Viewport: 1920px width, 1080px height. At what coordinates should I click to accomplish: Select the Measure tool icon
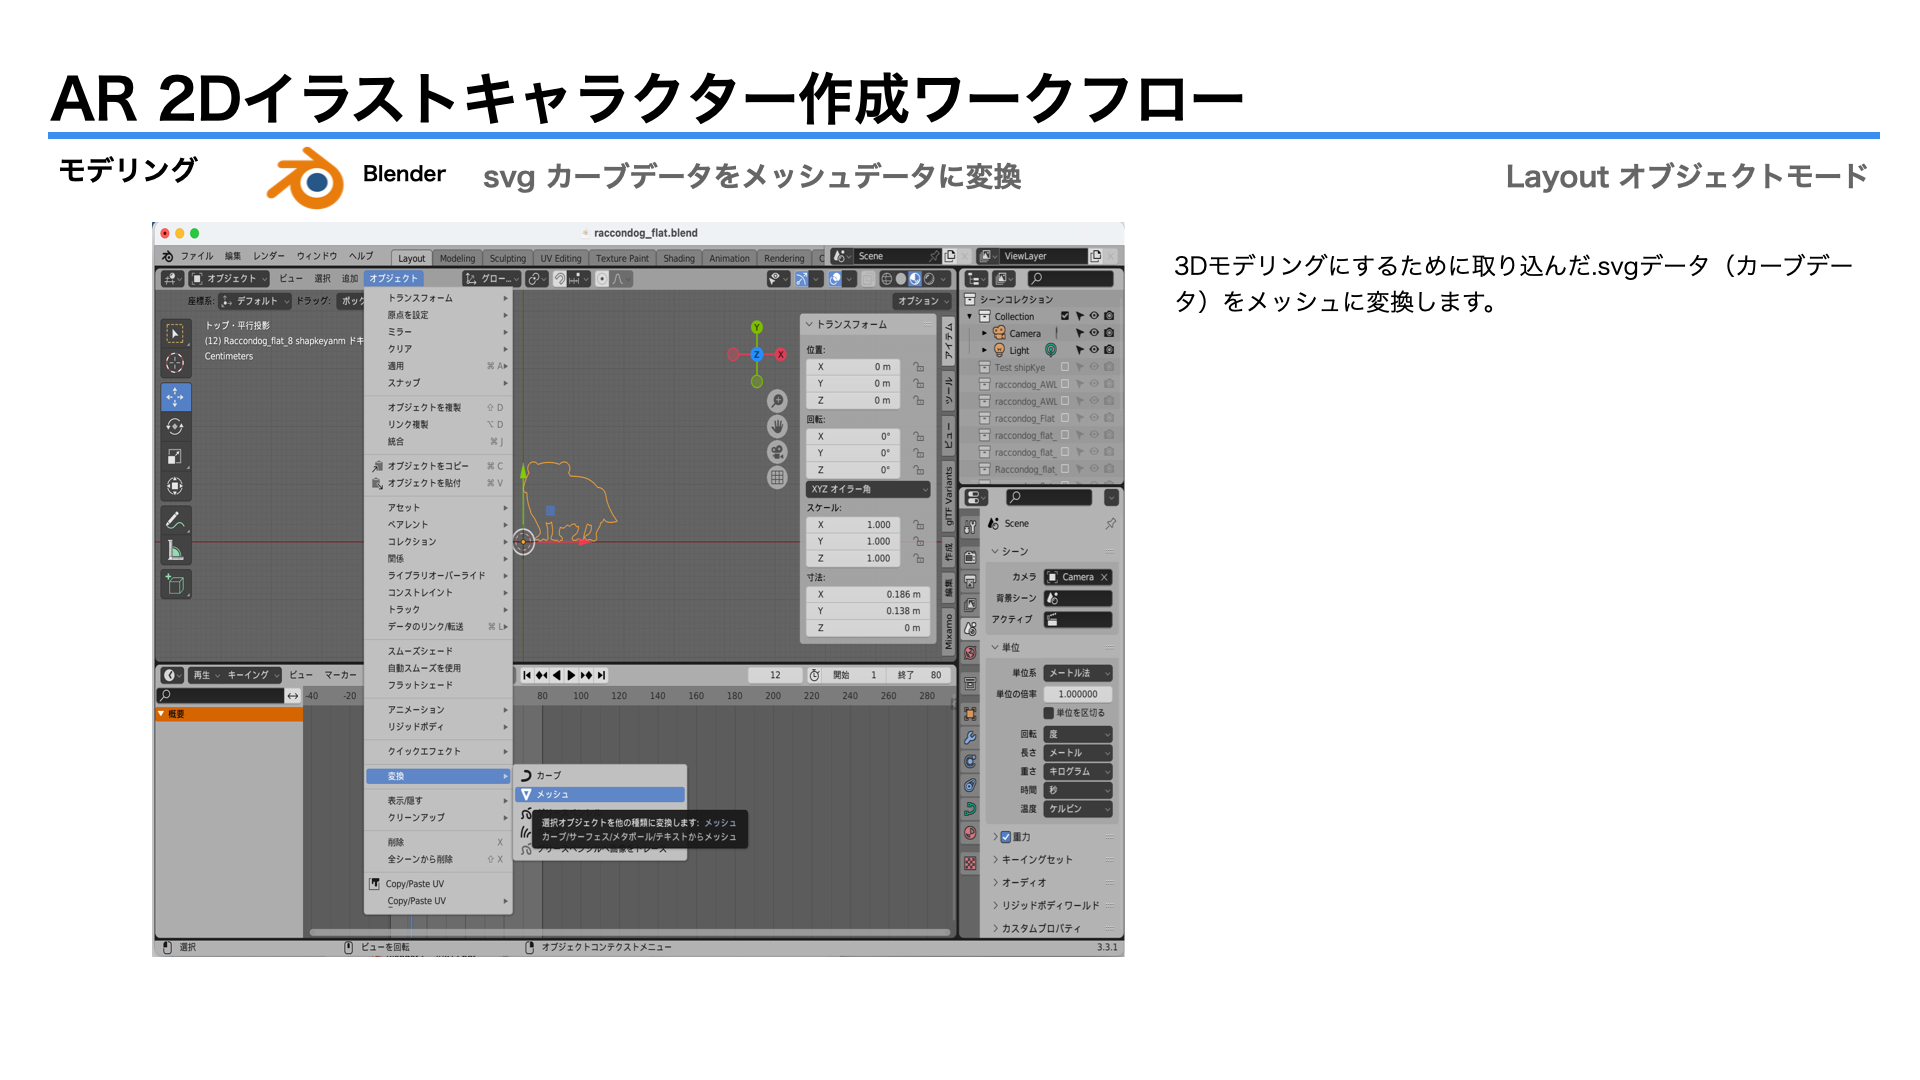pyautogui.click(x=175, y=551)
